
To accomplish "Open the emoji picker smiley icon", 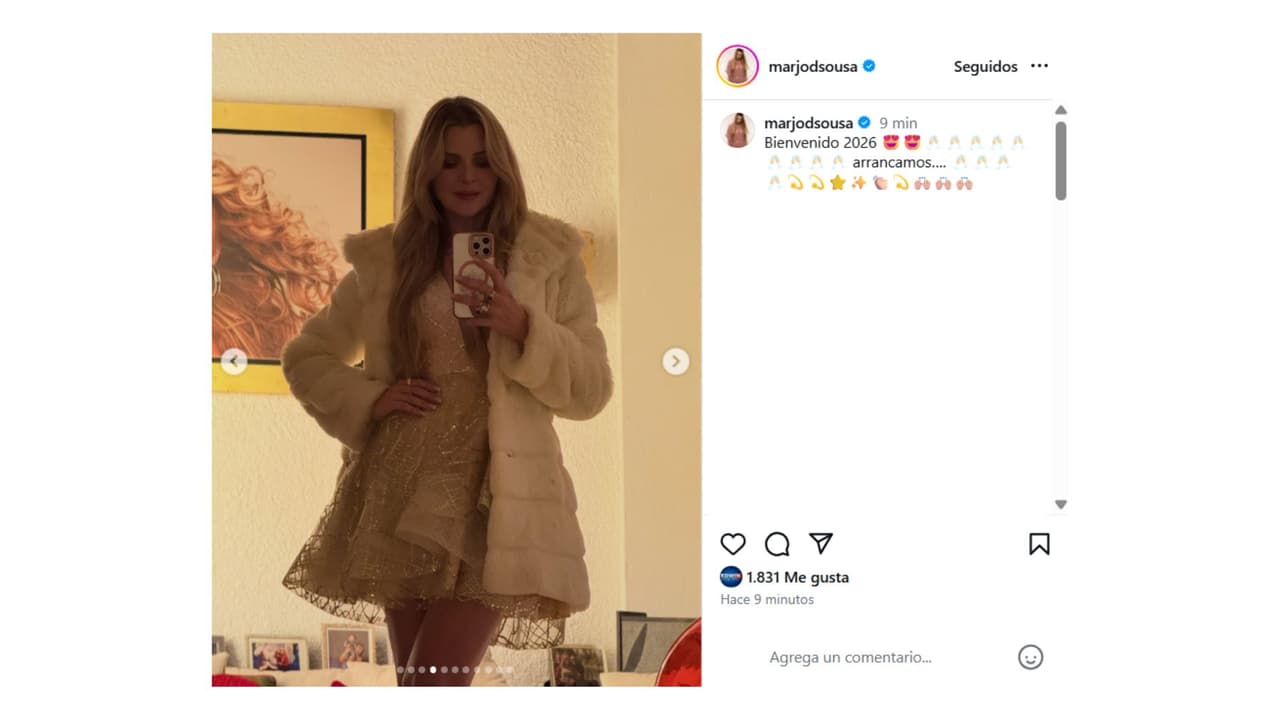I will (1030, 657).
